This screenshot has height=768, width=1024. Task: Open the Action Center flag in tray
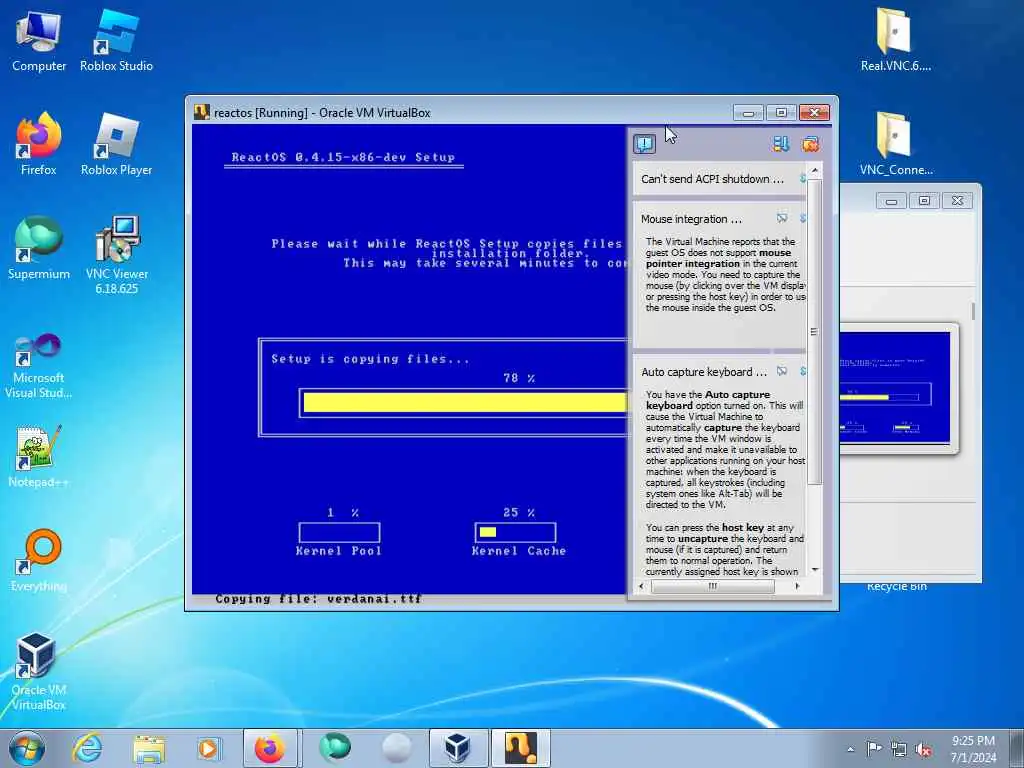click(x=874, y=748)
